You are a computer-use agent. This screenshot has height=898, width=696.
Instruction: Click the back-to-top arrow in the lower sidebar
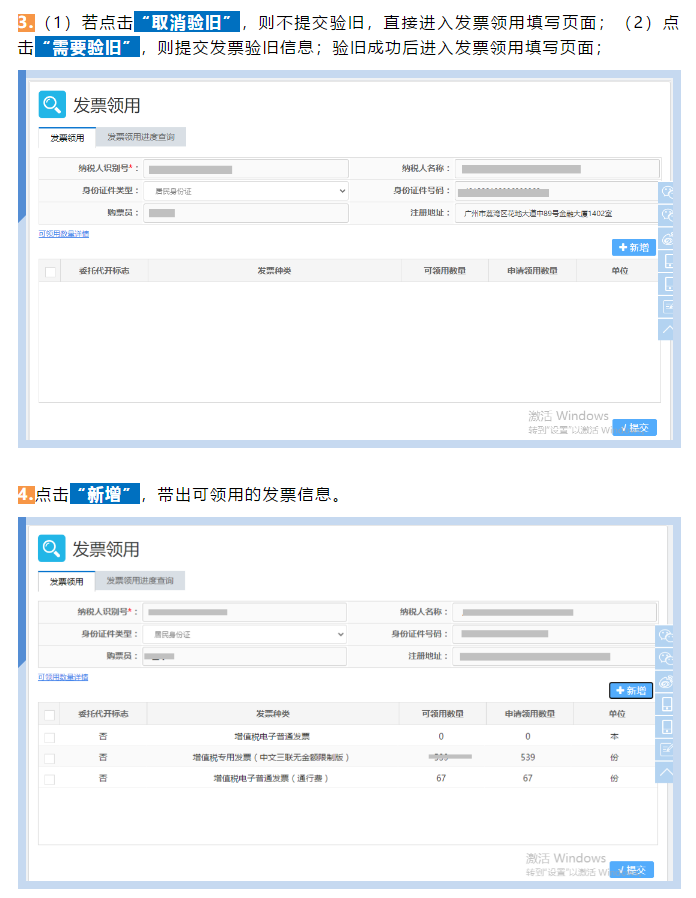667,772
